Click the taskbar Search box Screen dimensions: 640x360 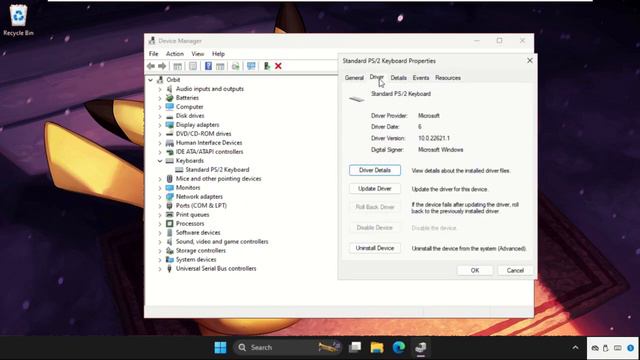click(287, 347)
